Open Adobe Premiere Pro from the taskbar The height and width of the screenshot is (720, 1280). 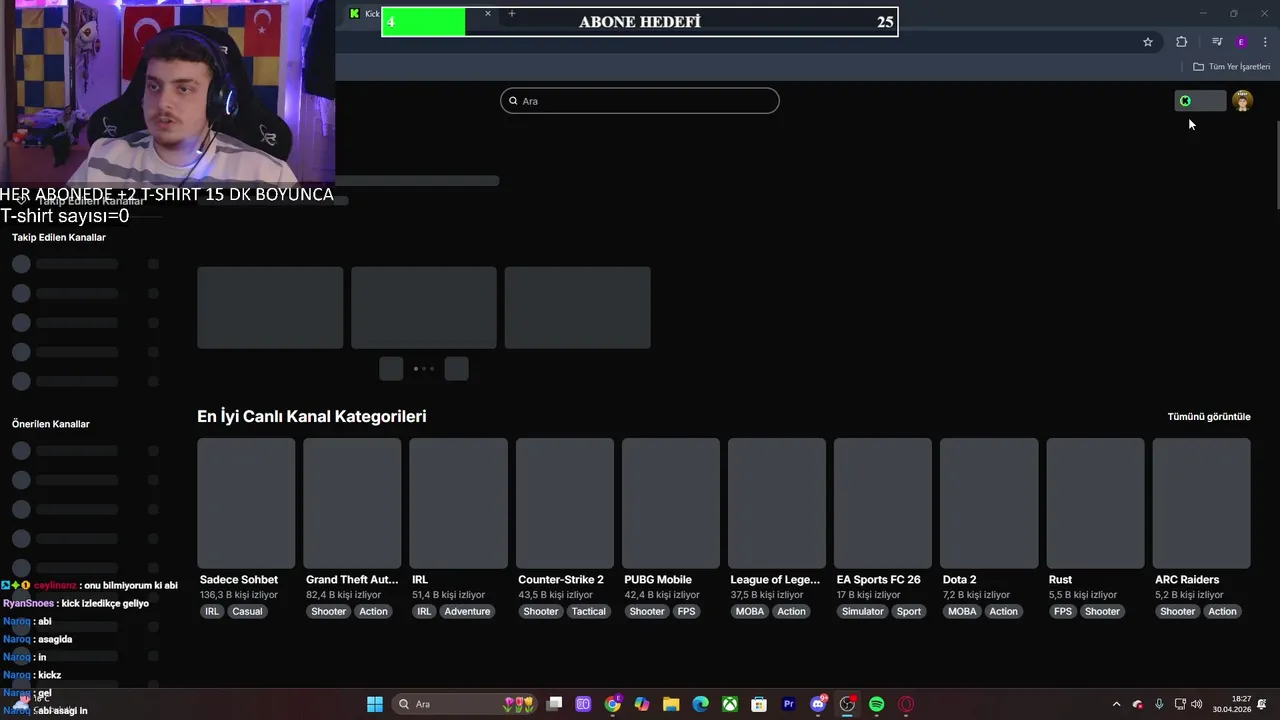click(789, 705)
